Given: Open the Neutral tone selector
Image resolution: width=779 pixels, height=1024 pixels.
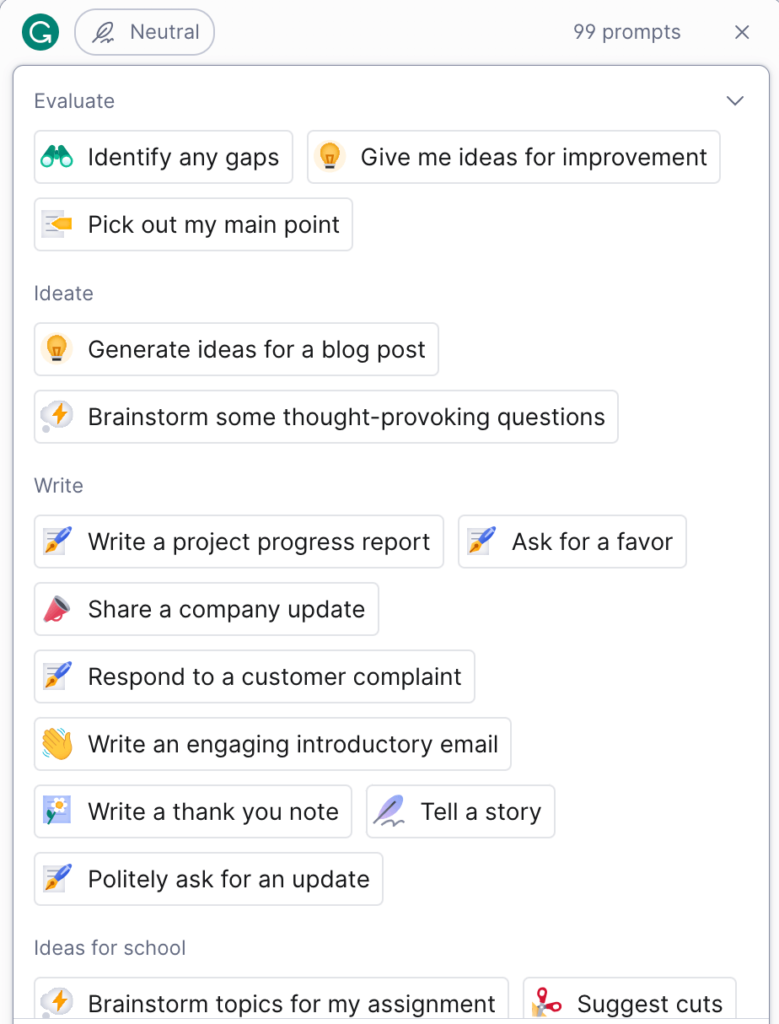Looking at the screenshot, I should tap(144, 31).
